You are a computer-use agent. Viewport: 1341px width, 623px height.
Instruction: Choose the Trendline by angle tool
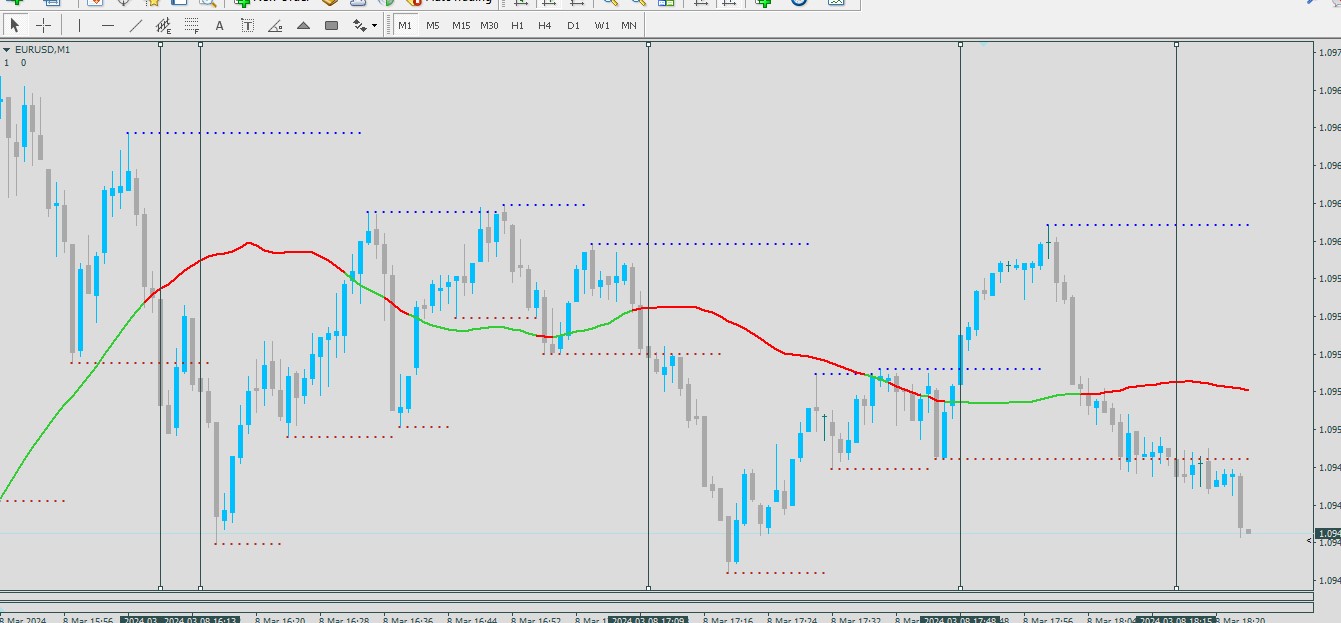(276, 25)
